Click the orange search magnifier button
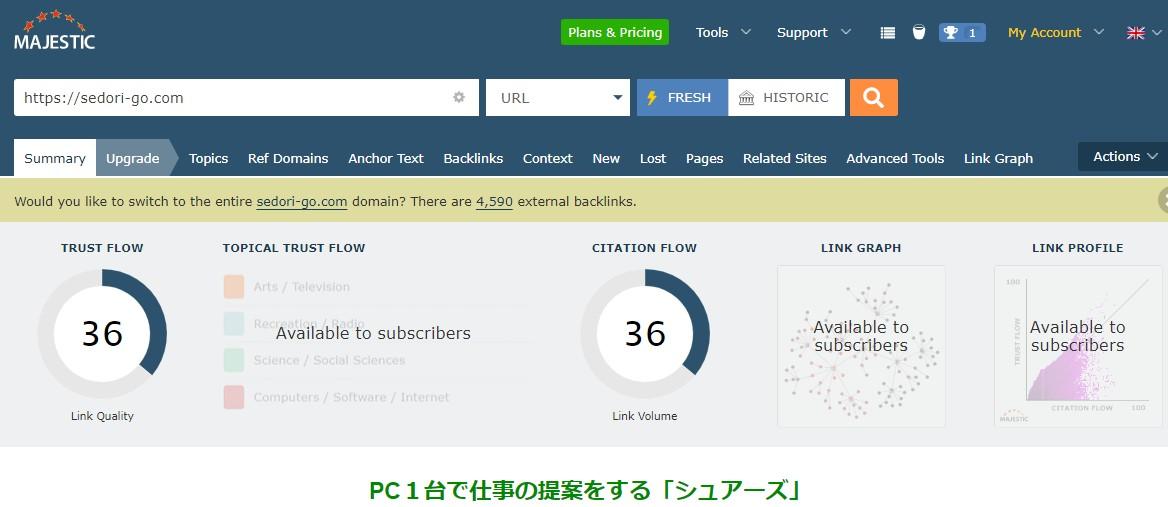Viewport: 1168px width, 507px height. click(873, 98)
